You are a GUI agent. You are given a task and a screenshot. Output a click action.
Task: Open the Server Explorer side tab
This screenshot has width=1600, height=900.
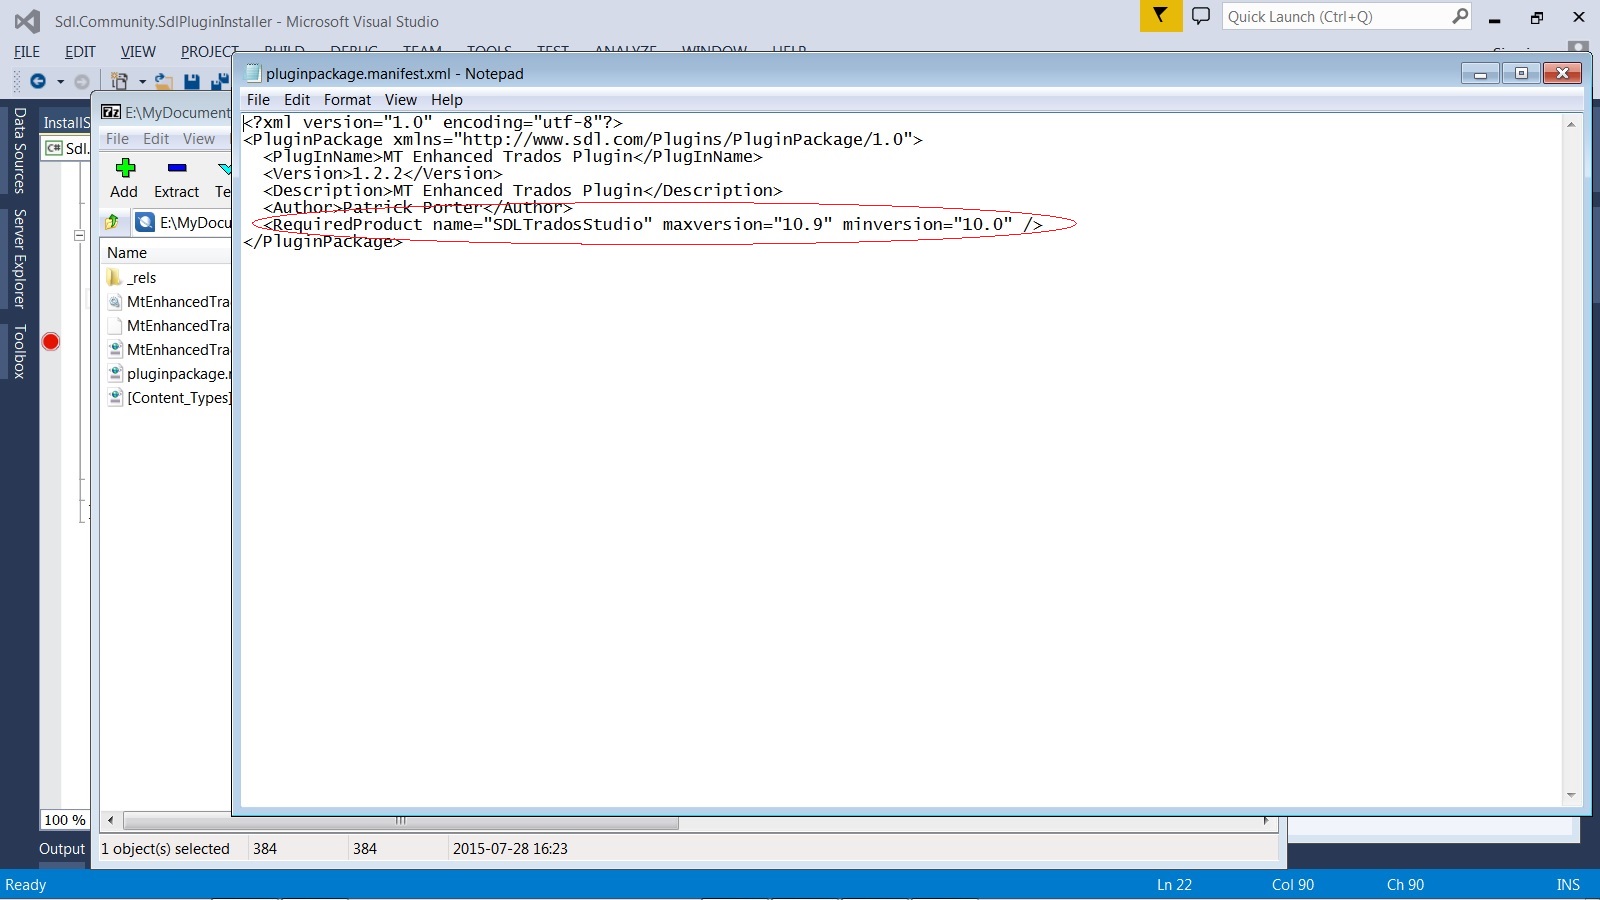(x=19, y=258)
